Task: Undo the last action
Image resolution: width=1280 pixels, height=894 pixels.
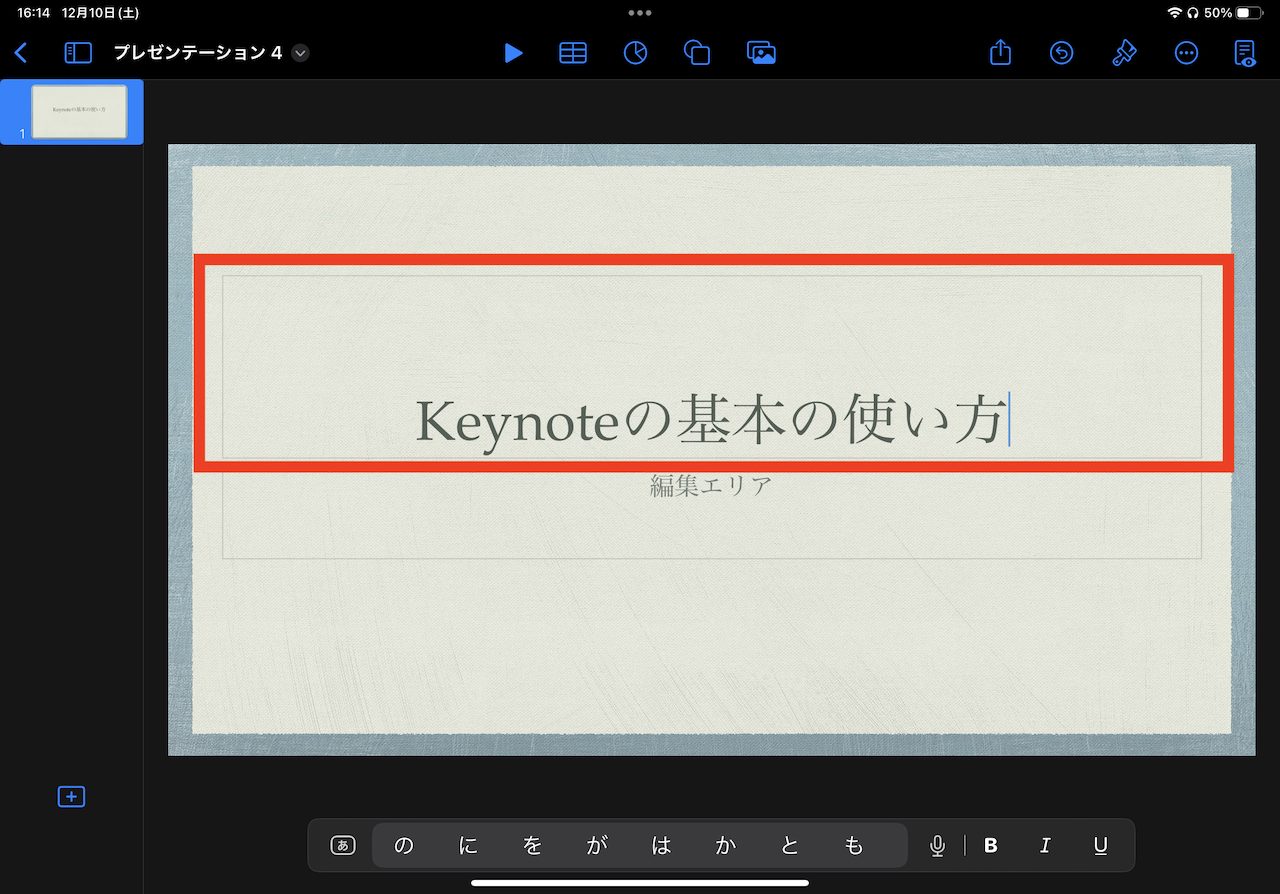Action: pos(1061,53)
